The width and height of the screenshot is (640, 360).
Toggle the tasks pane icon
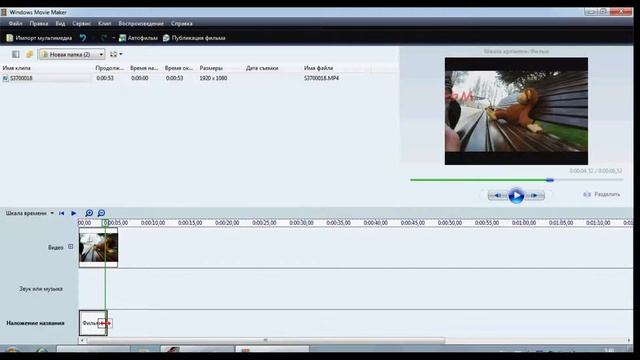click(x=16, y=54)
